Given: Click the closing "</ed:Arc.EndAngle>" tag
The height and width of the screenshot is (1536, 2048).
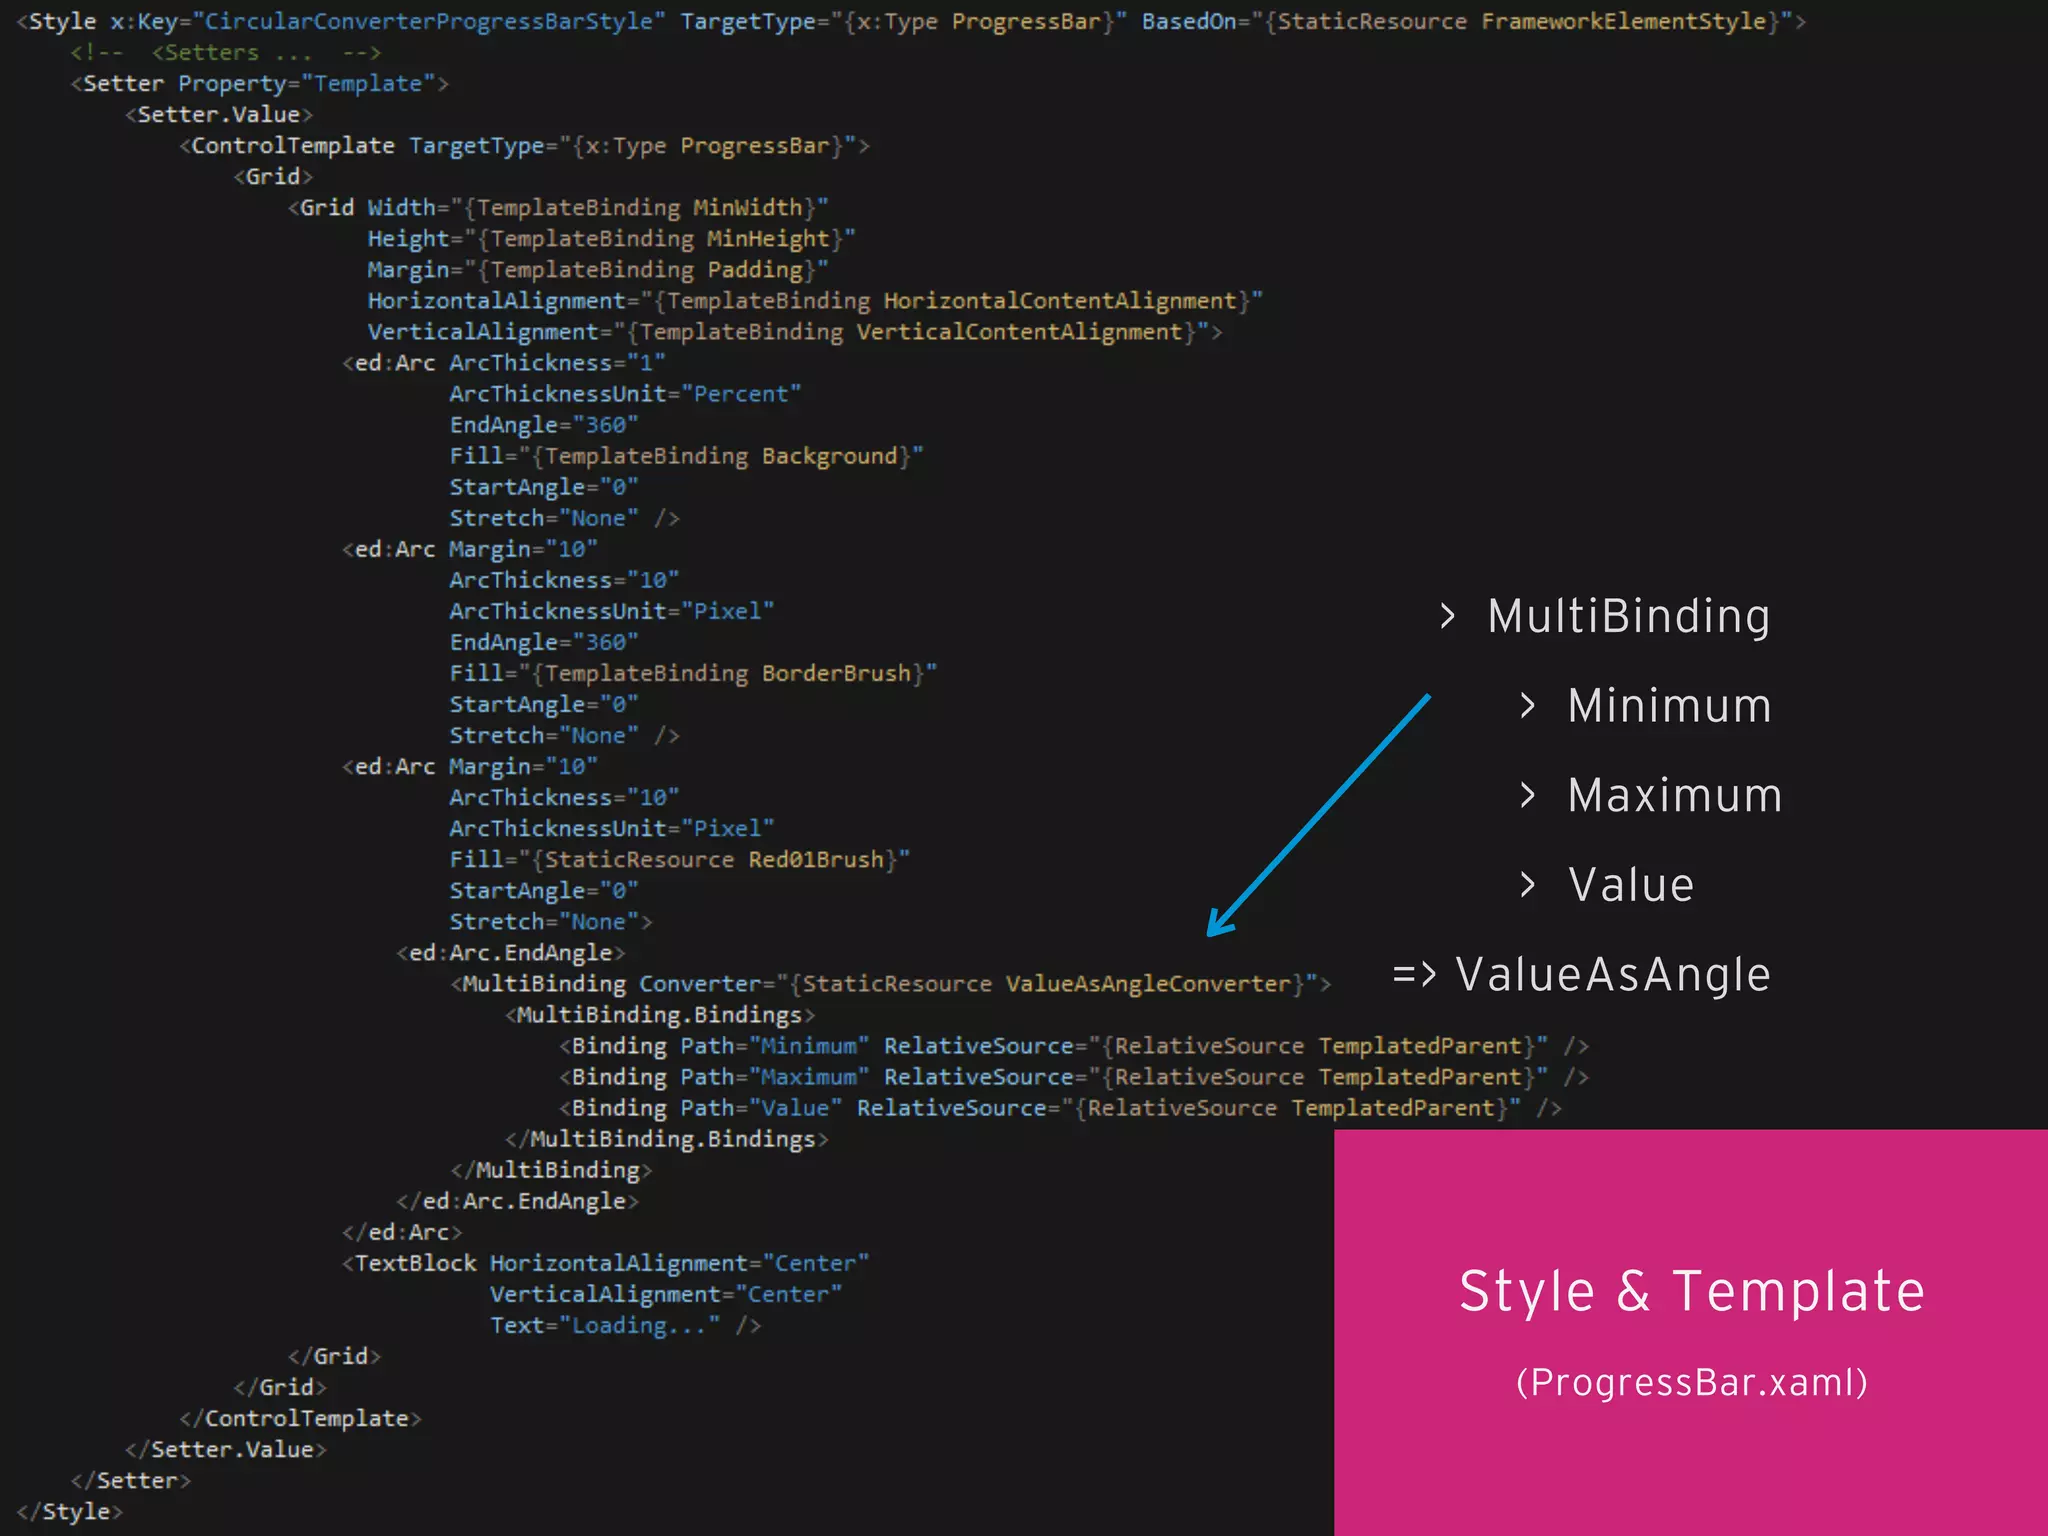Looking at the screenshot, I should pyautogui.click(x=517, y=1201).
